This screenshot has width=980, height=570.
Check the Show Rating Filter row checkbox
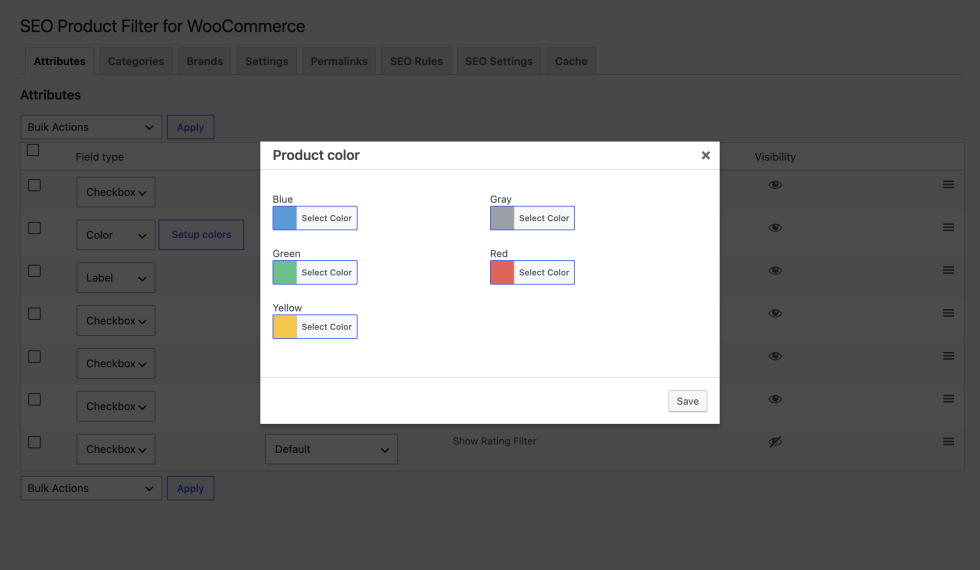pos(34,442)
